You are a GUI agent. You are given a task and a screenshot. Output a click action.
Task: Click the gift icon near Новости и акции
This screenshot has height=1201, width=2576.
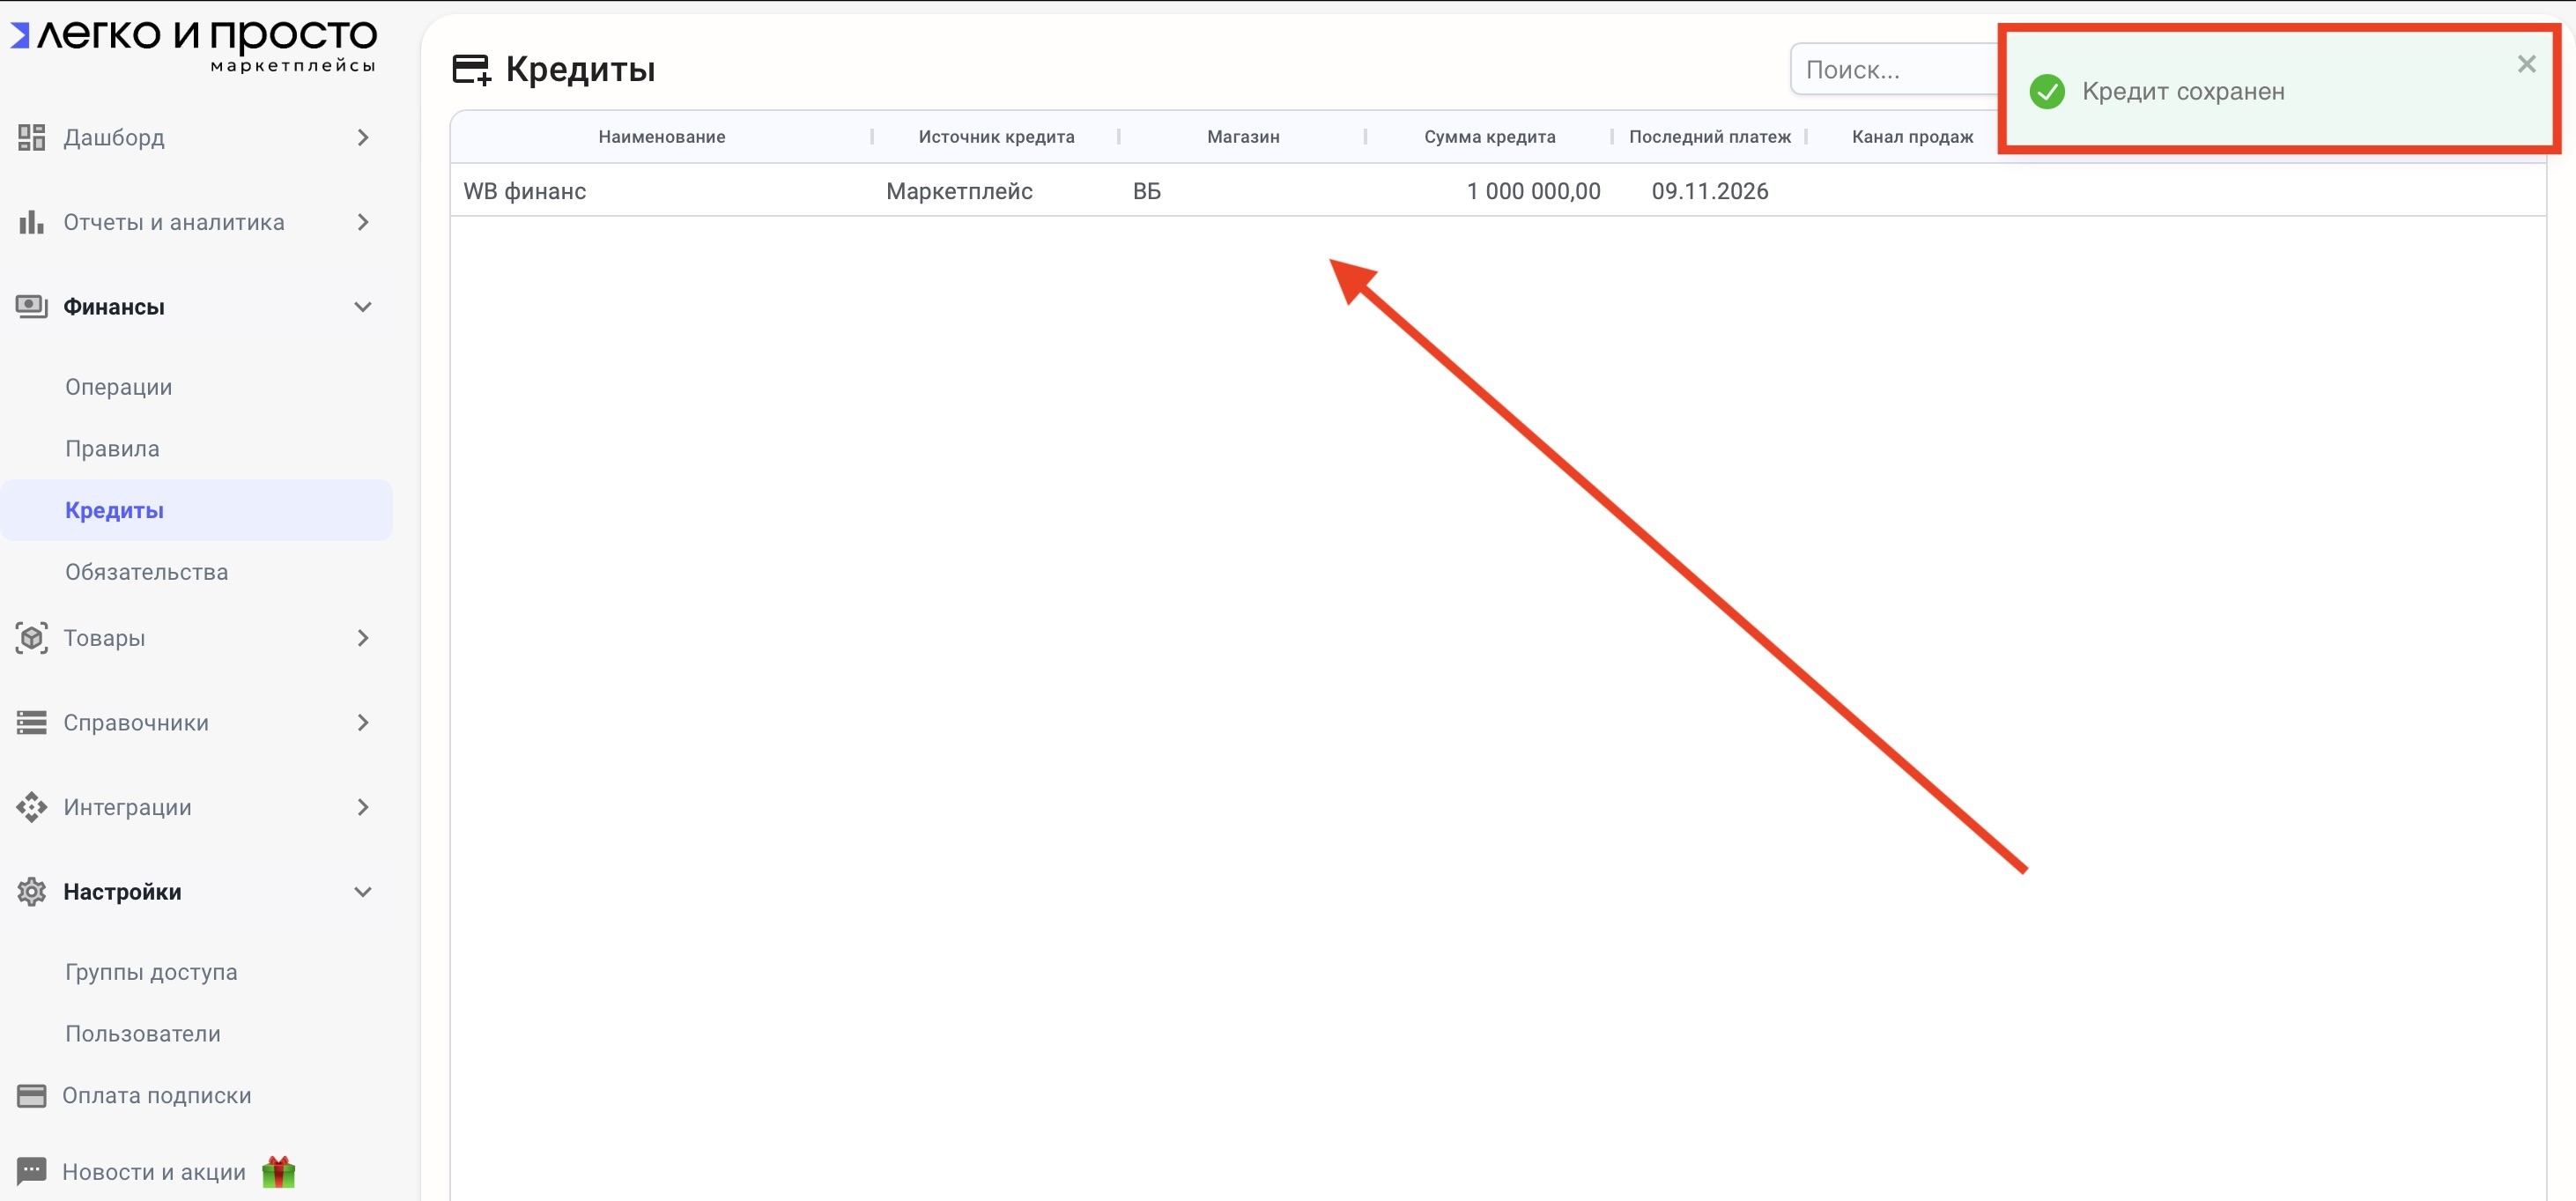(x=279, y=1171)
